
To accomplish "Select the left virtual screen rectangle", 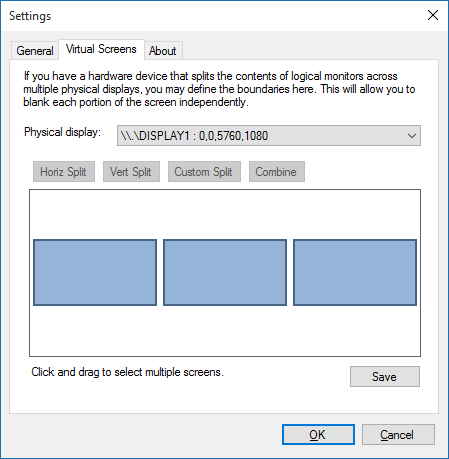I will point(95,272).
